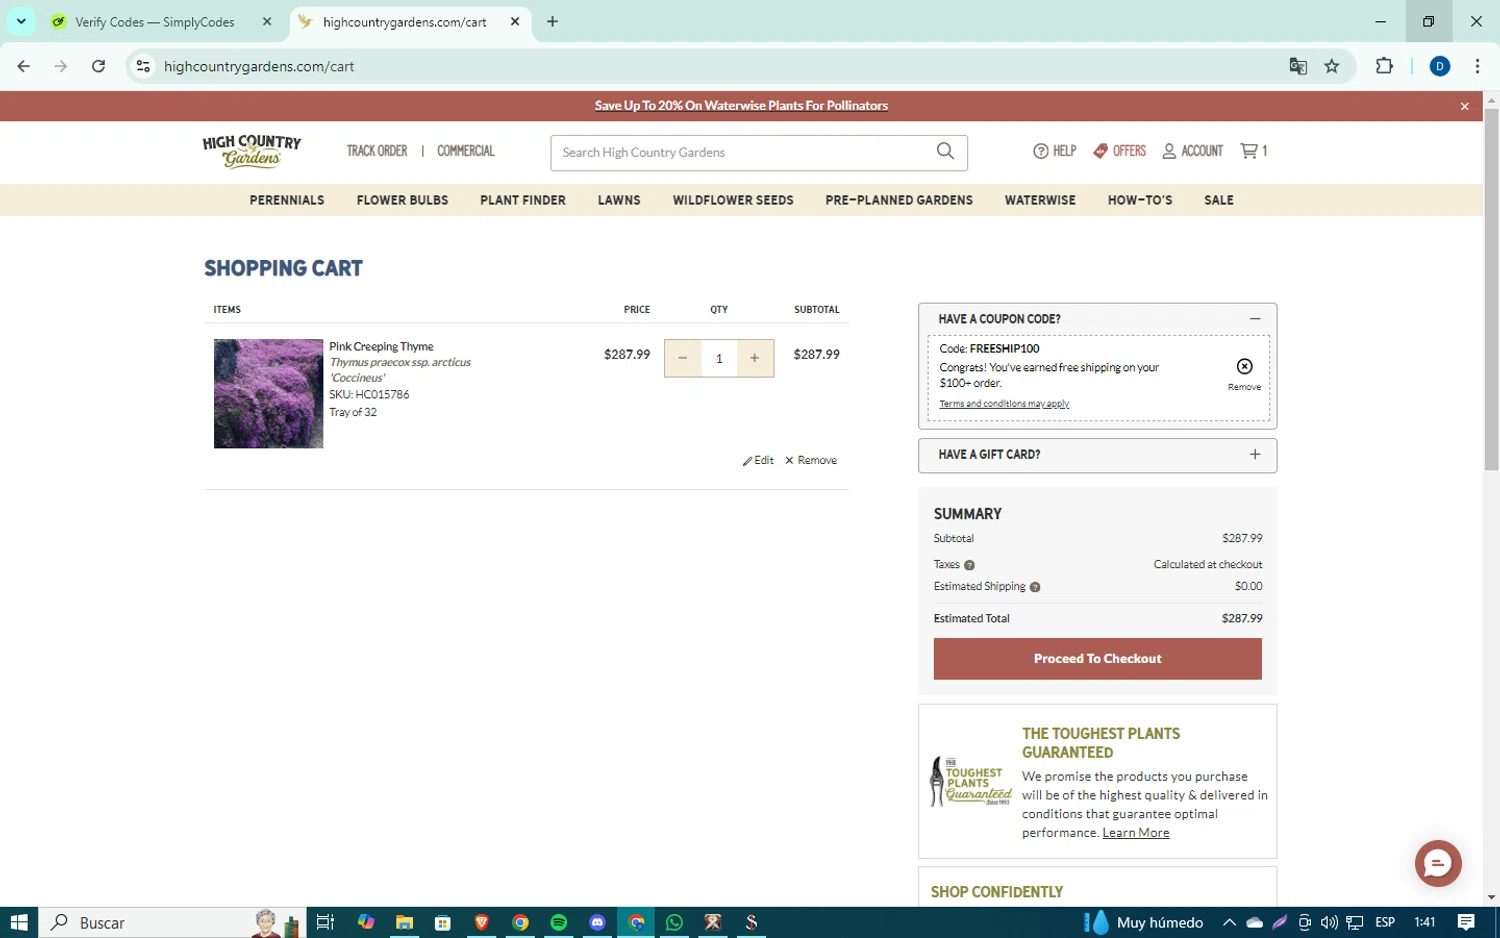The height and width of the screenshot is (938, 1500).
Task: Open the Help icon link
Action: click(x=1054, y=151)
